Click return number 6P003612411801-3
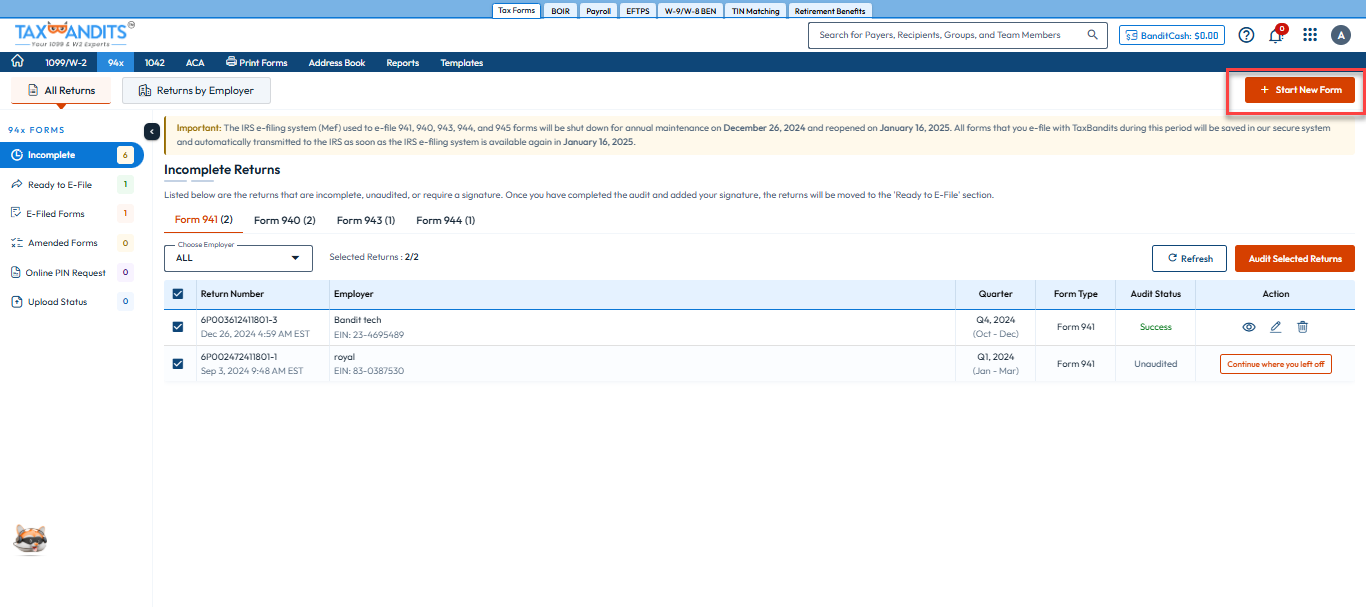This screenshot has width=1366, height=607. click(x=239, y=320)
